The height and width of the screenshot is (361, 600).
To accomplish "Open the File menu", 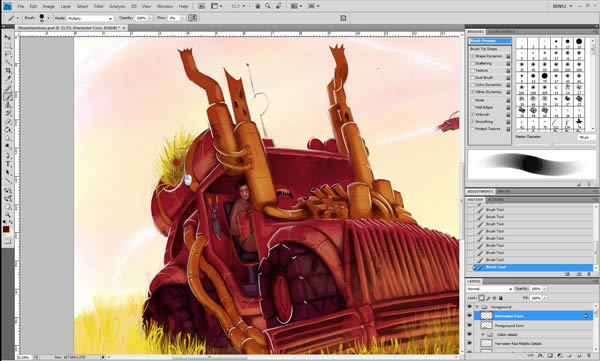I will (x=21, y=7).
